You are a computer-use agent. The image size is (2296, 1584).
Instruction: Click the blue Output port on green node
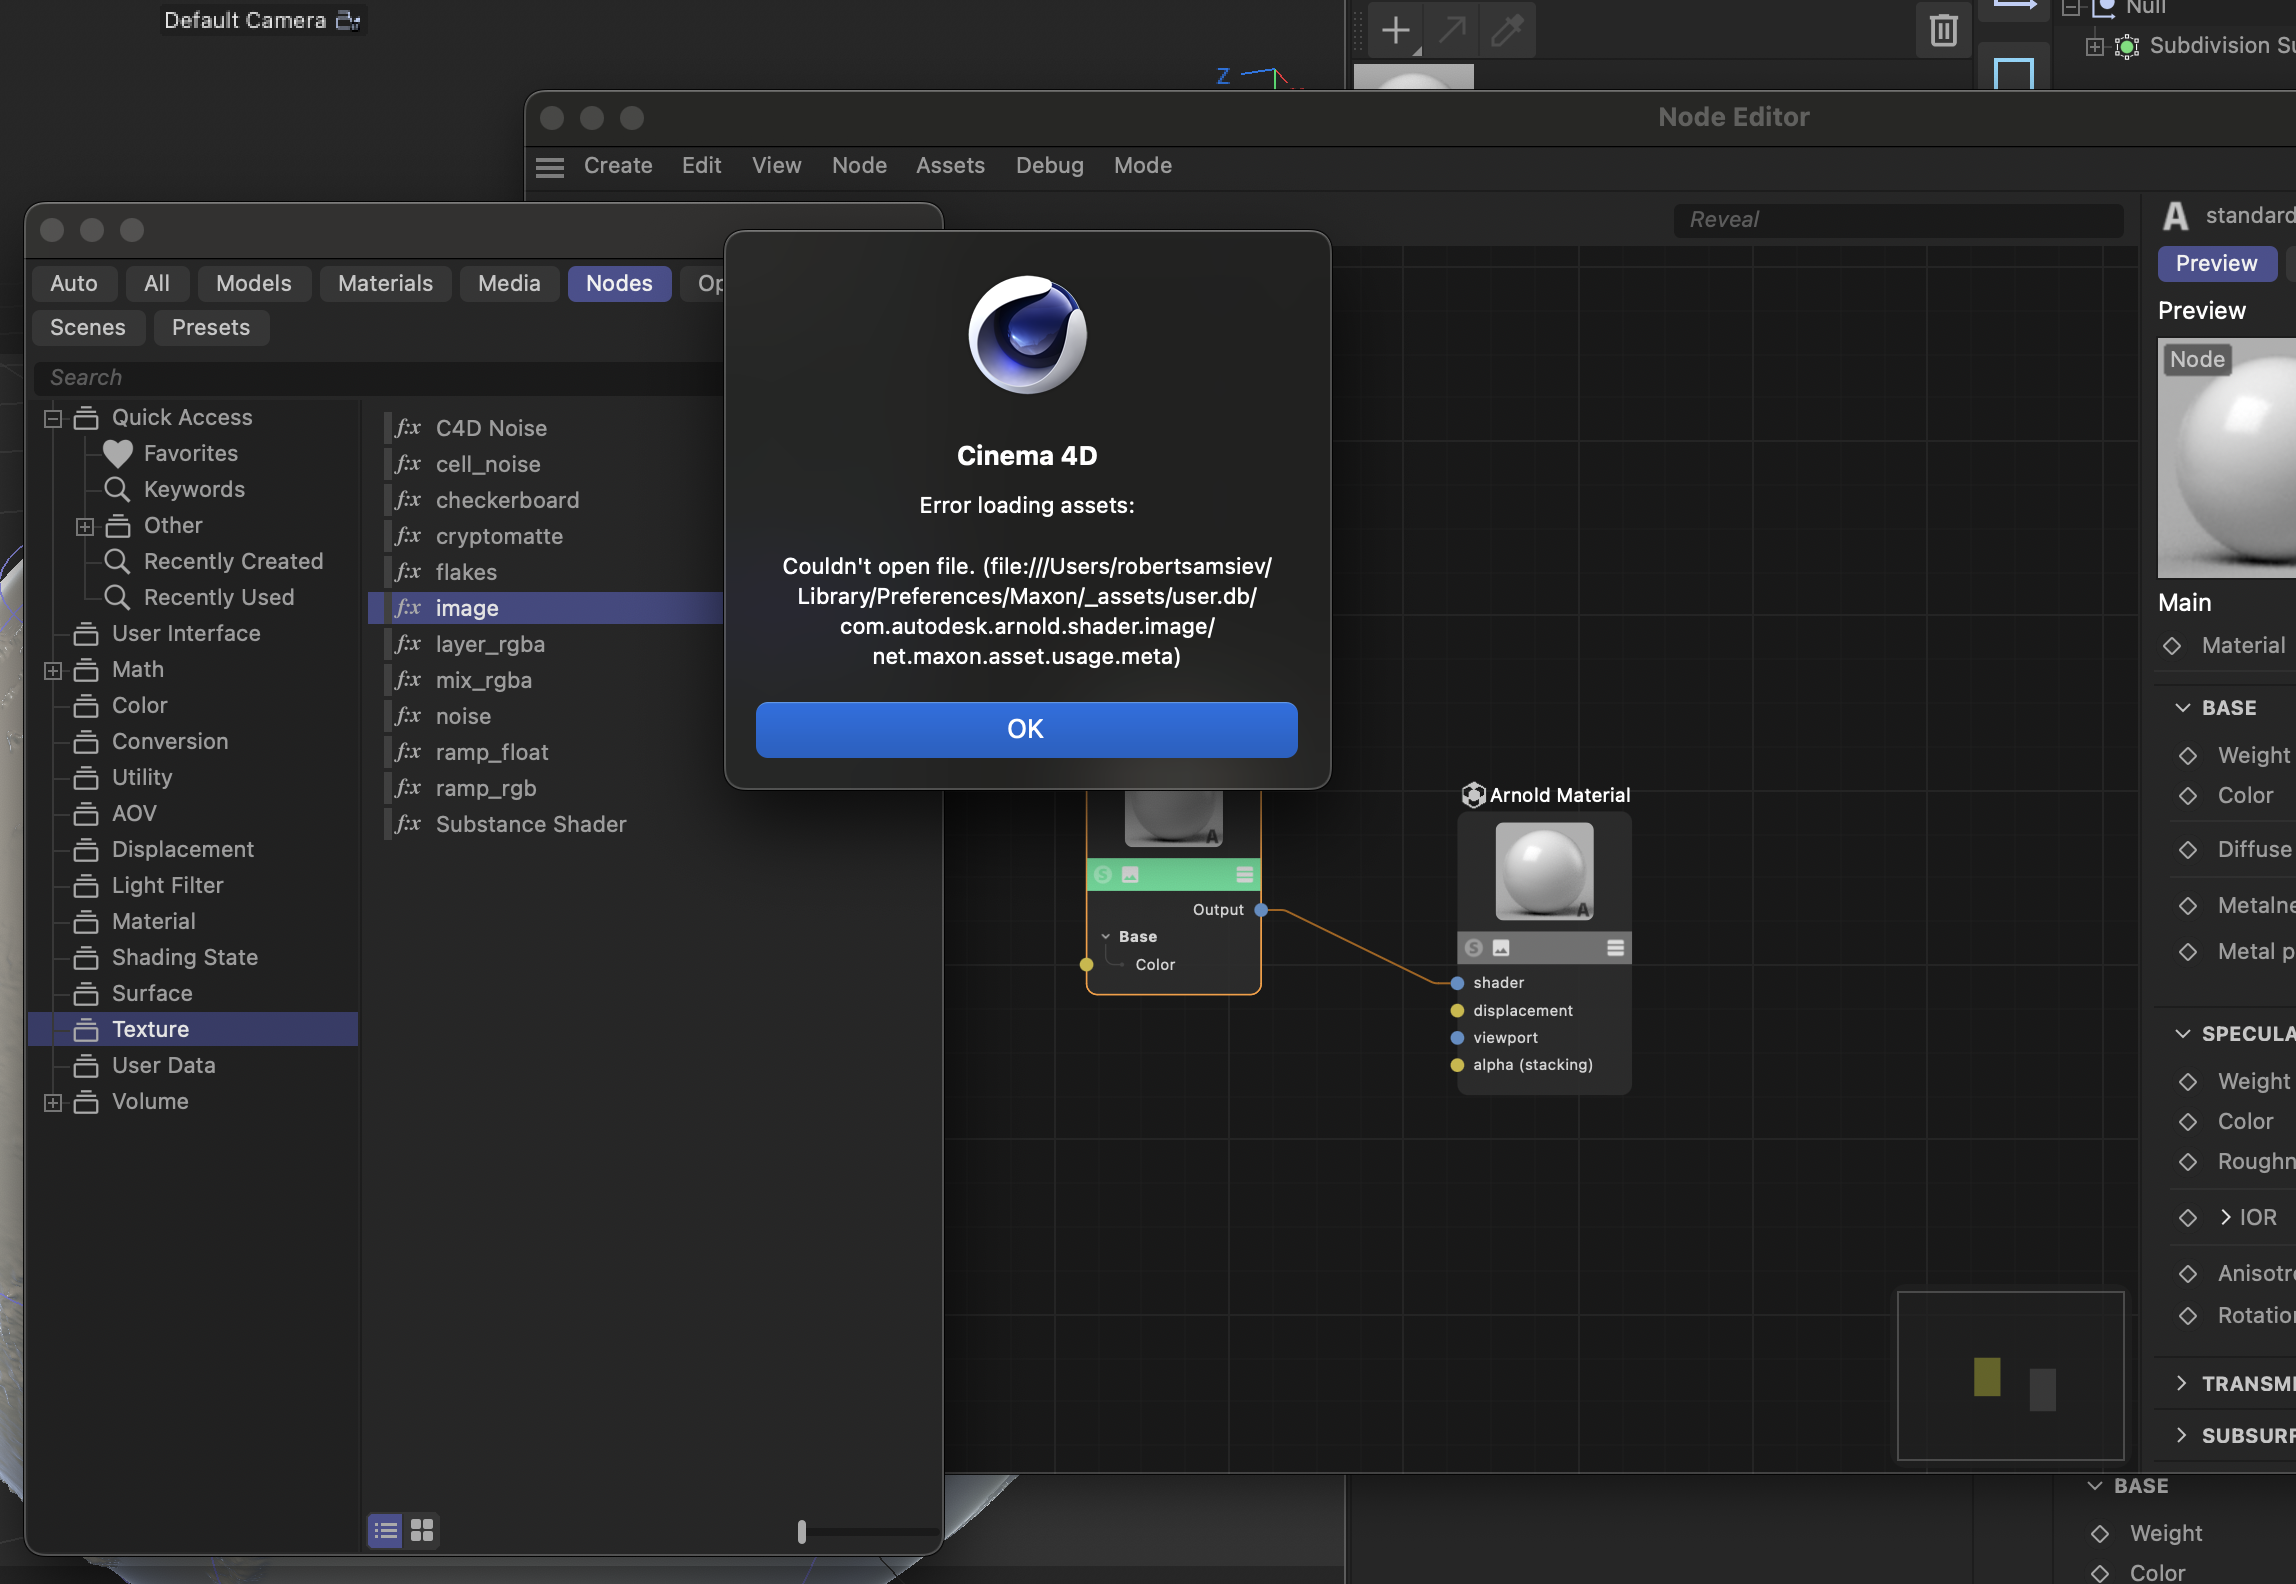[1262, 910]
